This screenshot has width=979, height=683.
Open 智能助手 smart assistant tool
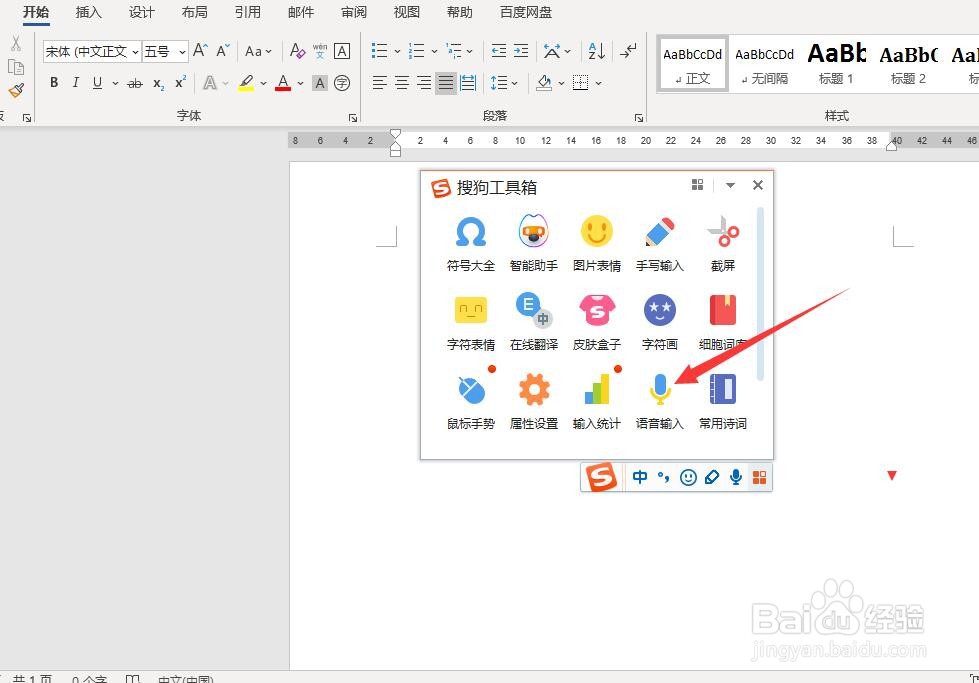534,243
